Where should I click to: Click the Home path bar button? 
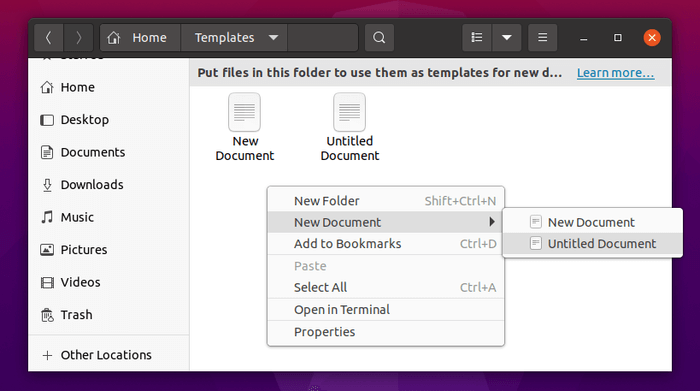click(140, 37)
